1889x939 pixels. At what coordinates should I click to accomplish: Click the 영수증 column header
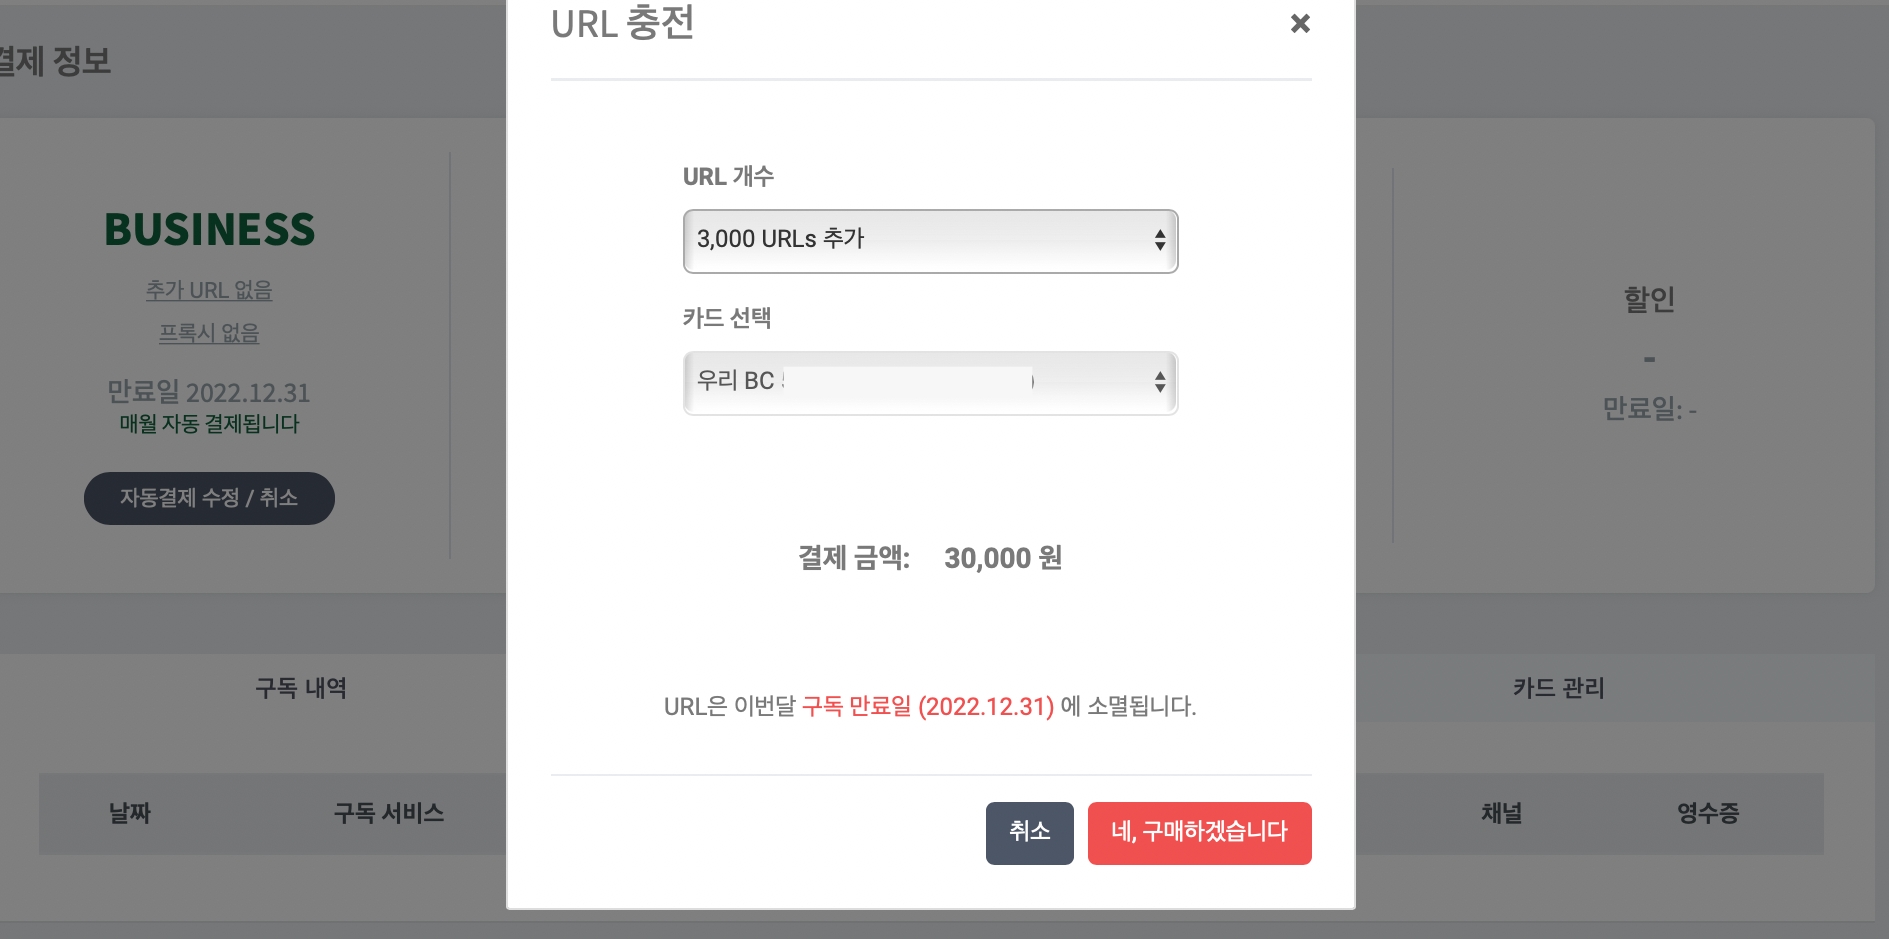1708,813
